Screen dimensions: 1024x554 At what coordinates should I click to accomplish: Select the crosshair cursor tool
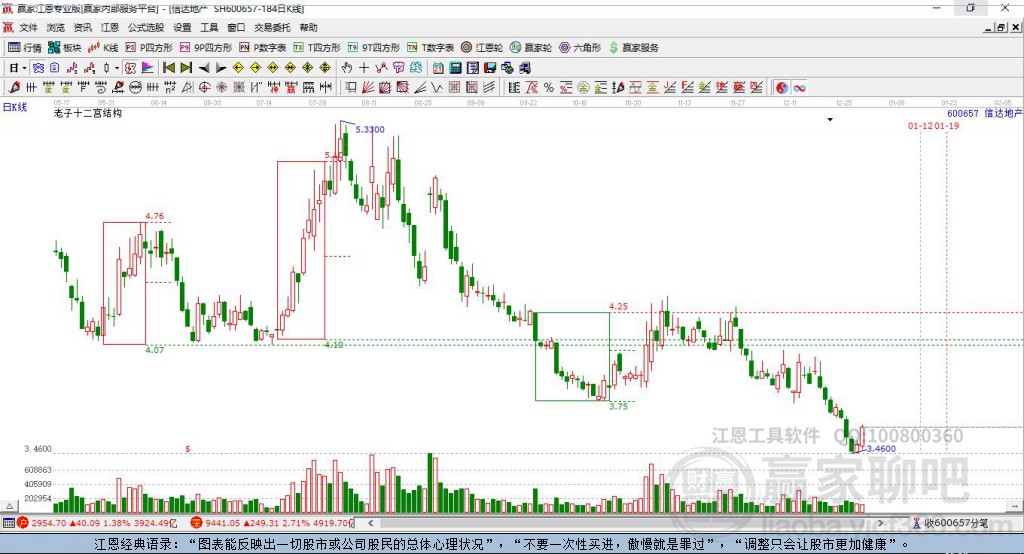coord(364,68)
